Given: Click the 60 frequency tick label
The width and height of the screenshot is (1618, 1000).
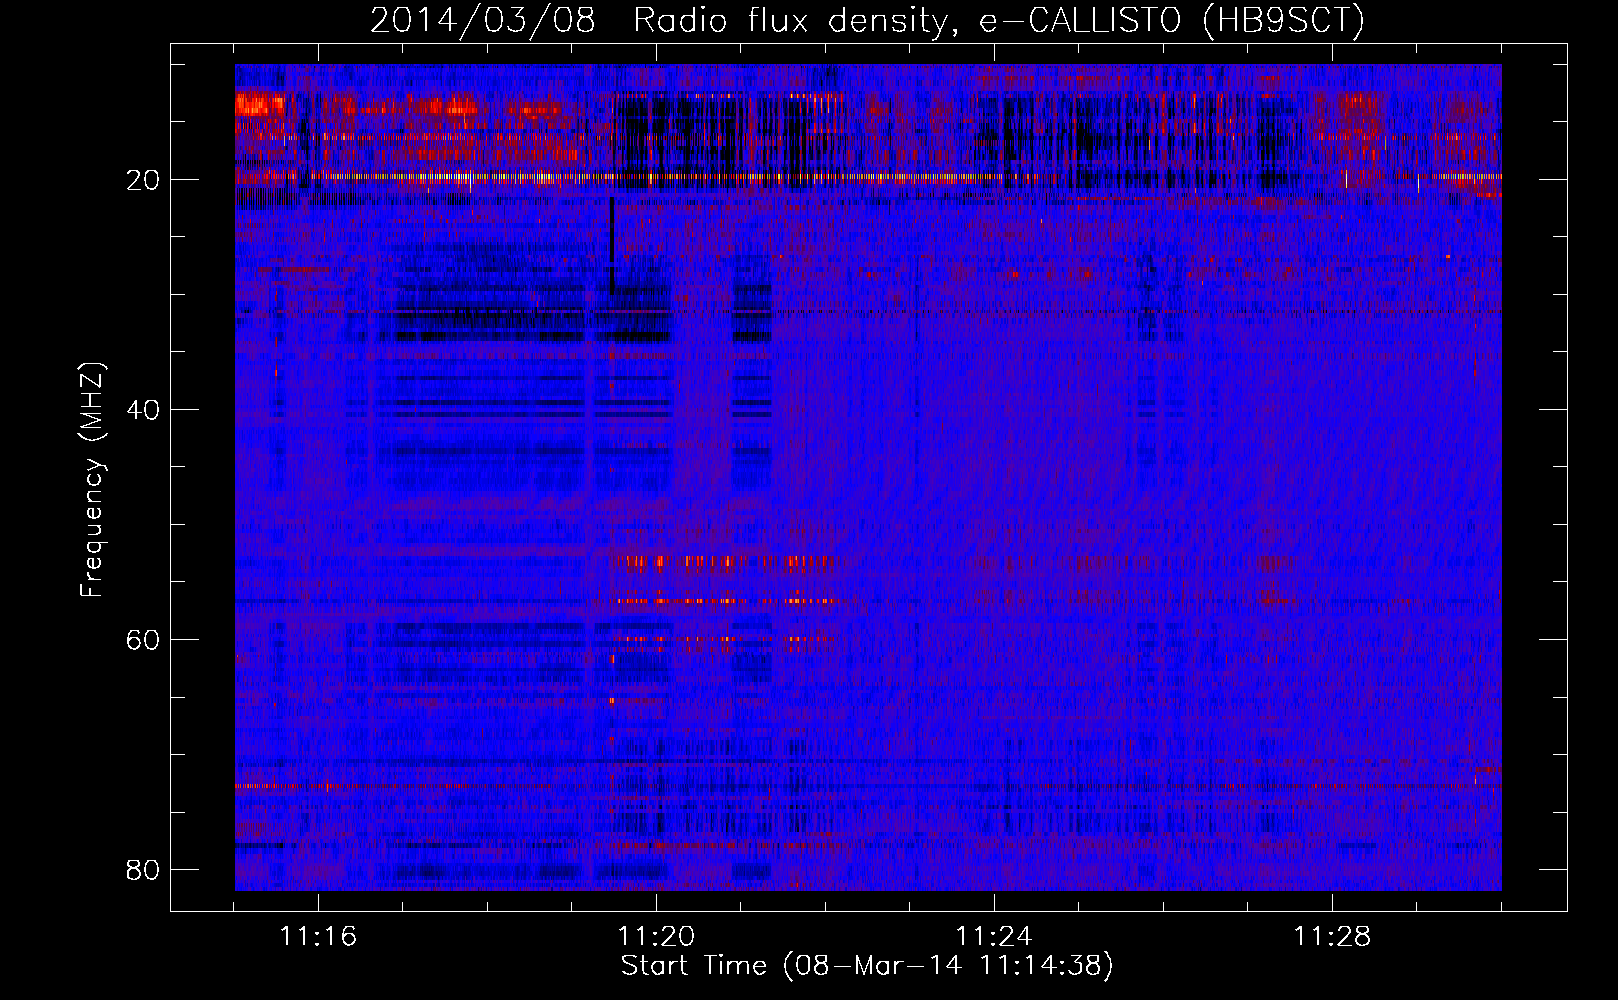Looking at the screenshot, I should tap(143, 640).
